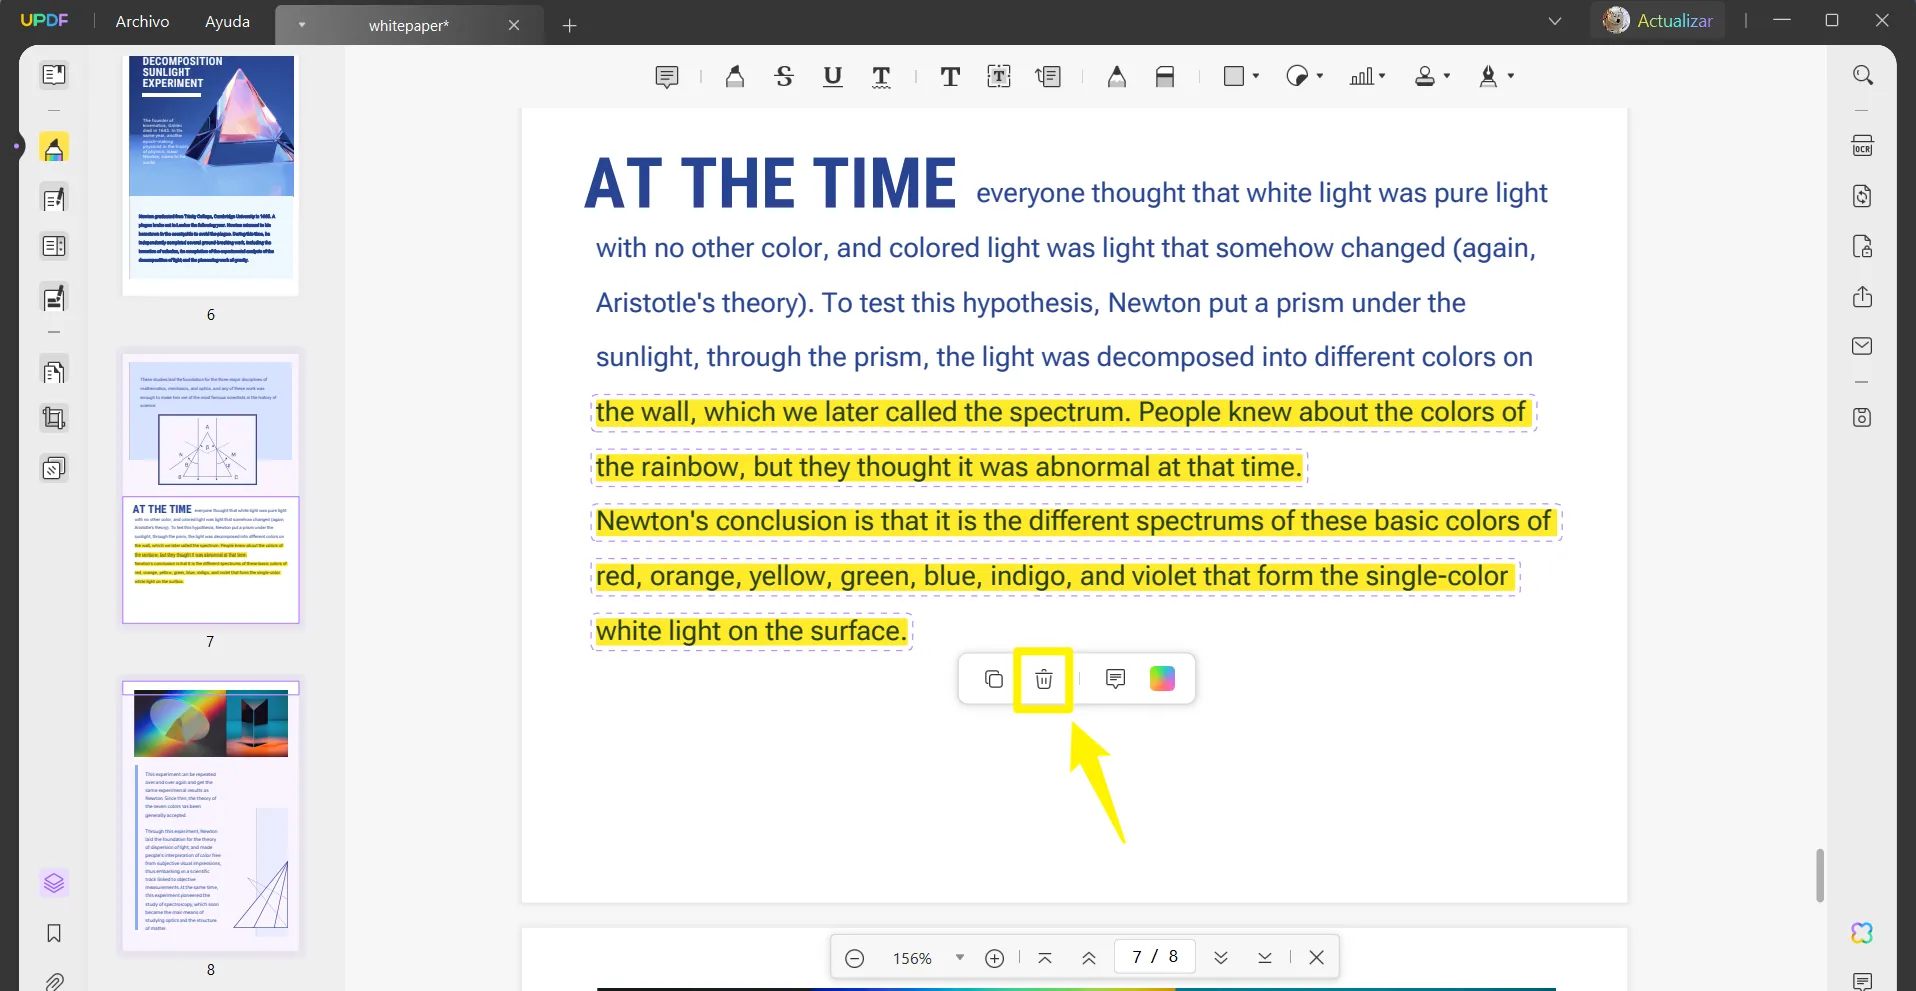The image size is (1916, 991).
Task: Switch to Reader mode in left sidebar
Action: [x=54, y=76]
